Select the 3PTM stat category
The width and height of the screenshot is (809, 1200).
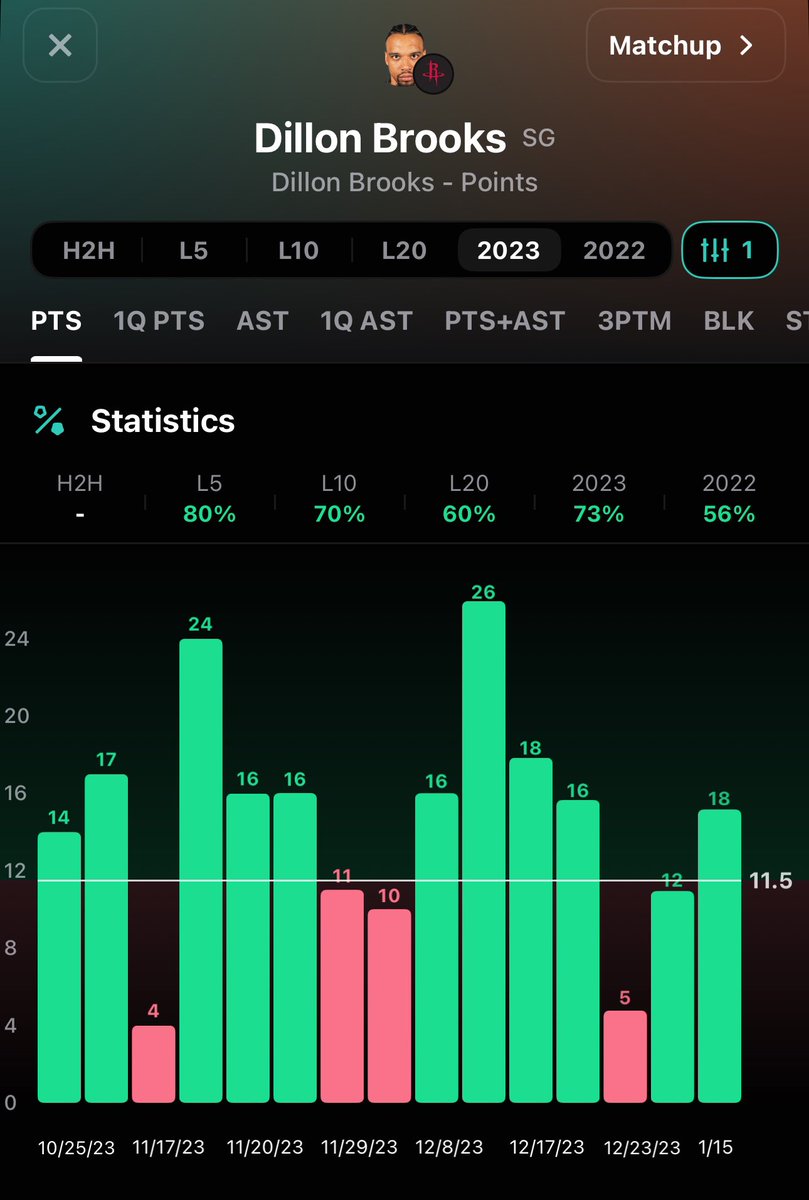[633, 321]
